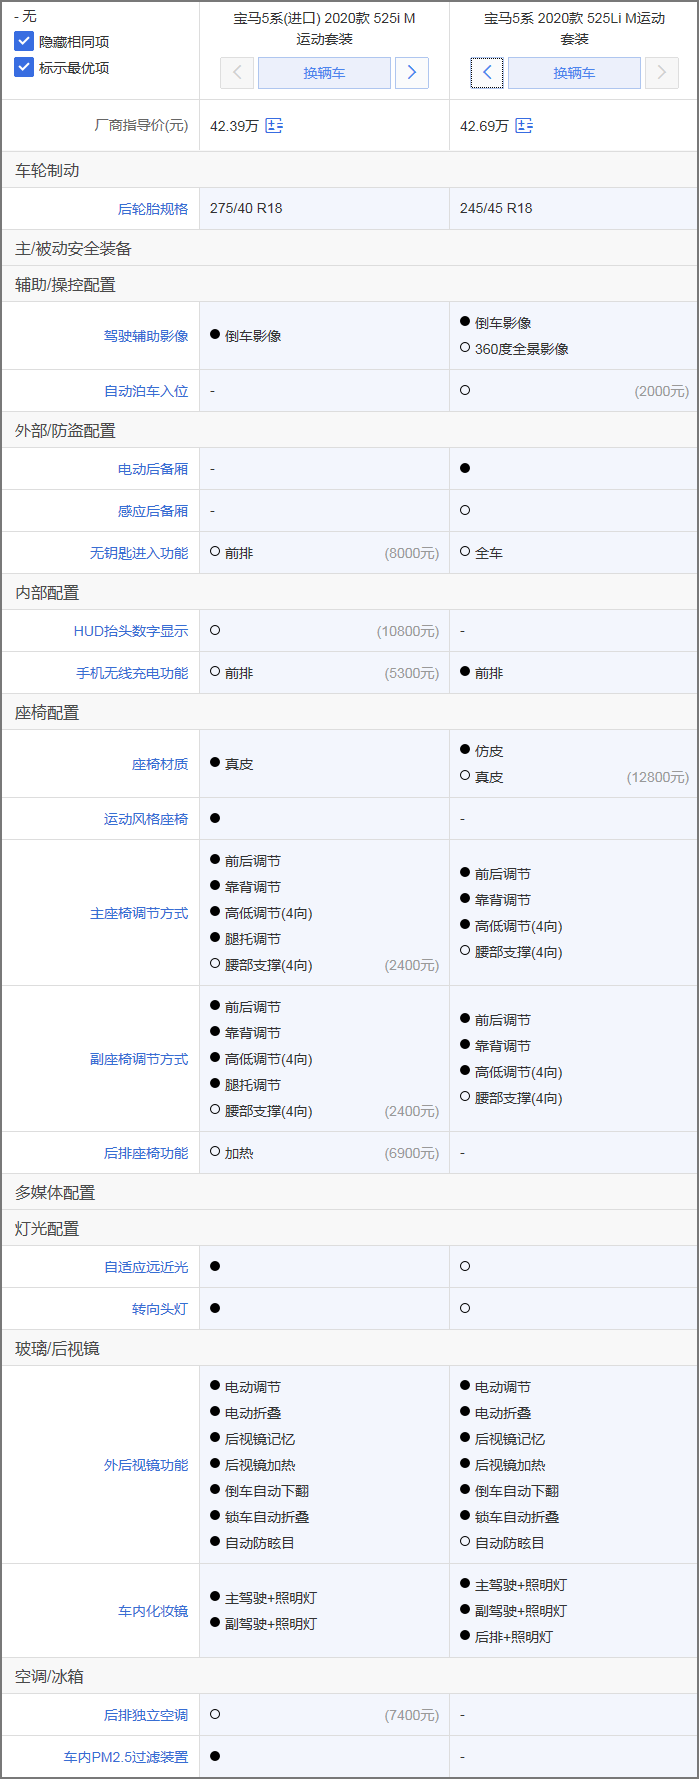Viewport: 699px width, 1779px height.
Task: Click the (7400元) 后排独立空调 price
Action: tap(412, 1715)
